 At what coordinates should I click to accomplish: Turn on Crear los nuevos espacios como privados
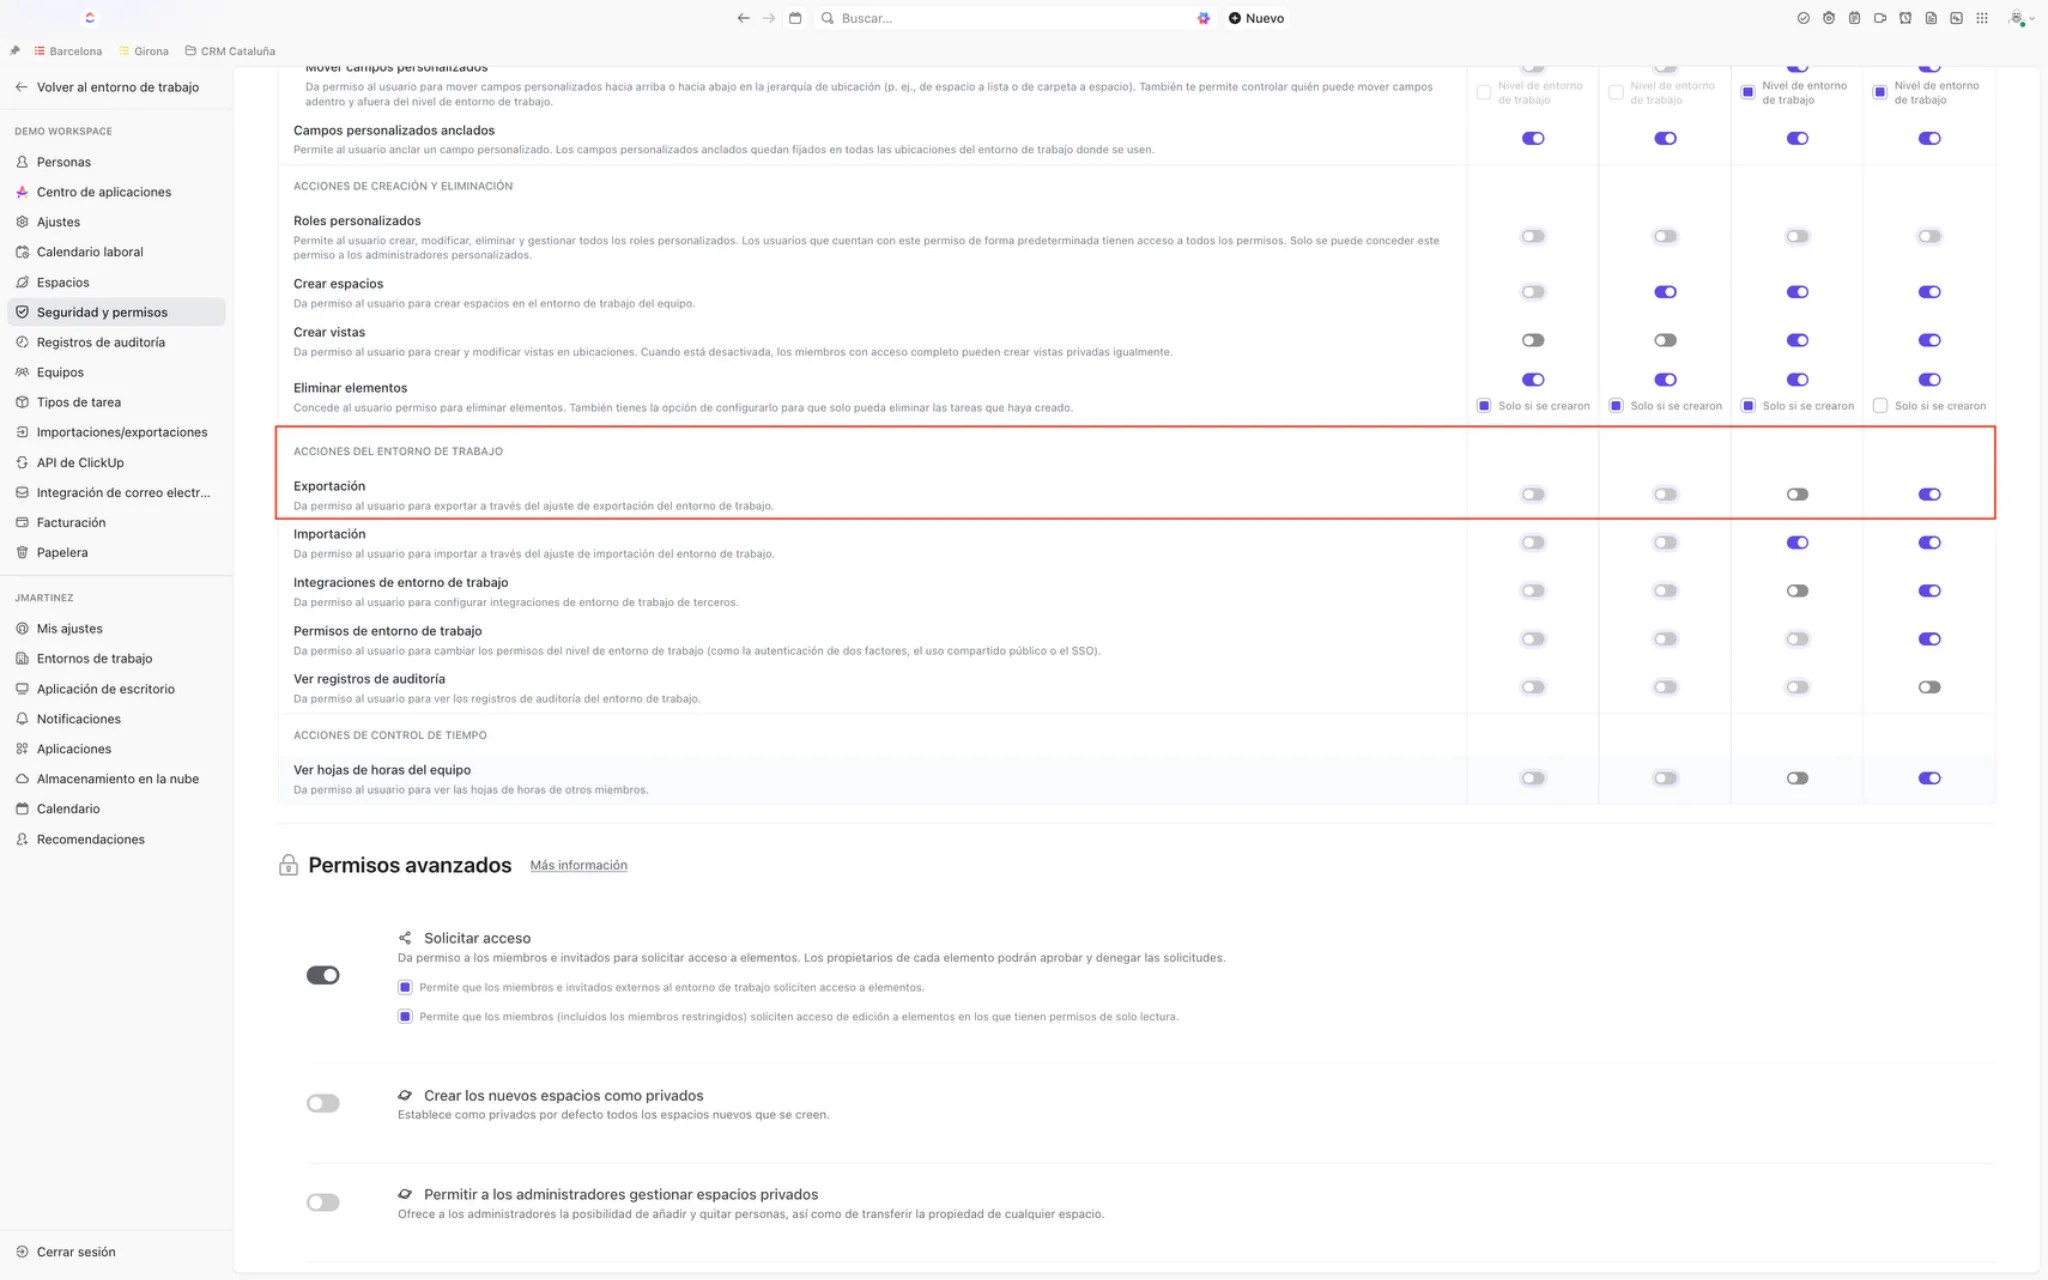click(323, 1103)
